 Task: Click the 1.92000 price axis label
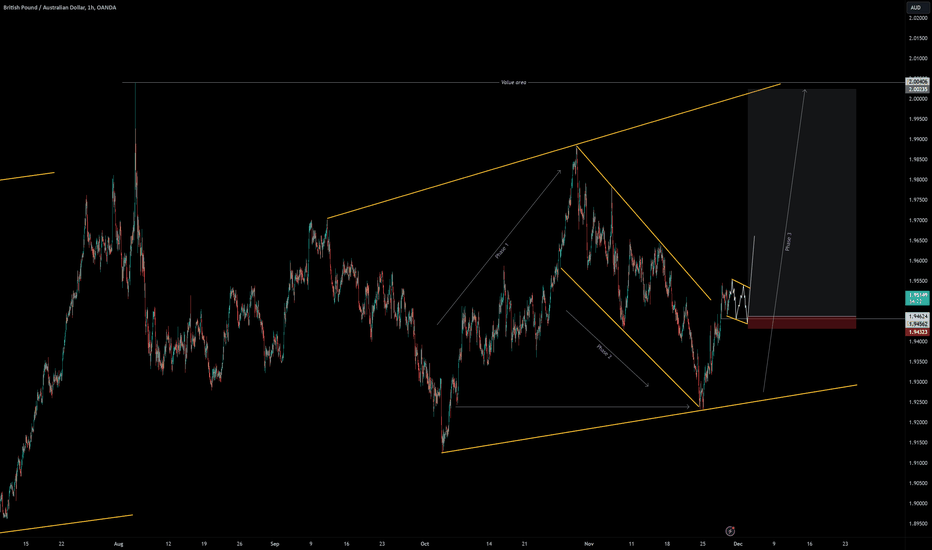[x=918, y=422]
